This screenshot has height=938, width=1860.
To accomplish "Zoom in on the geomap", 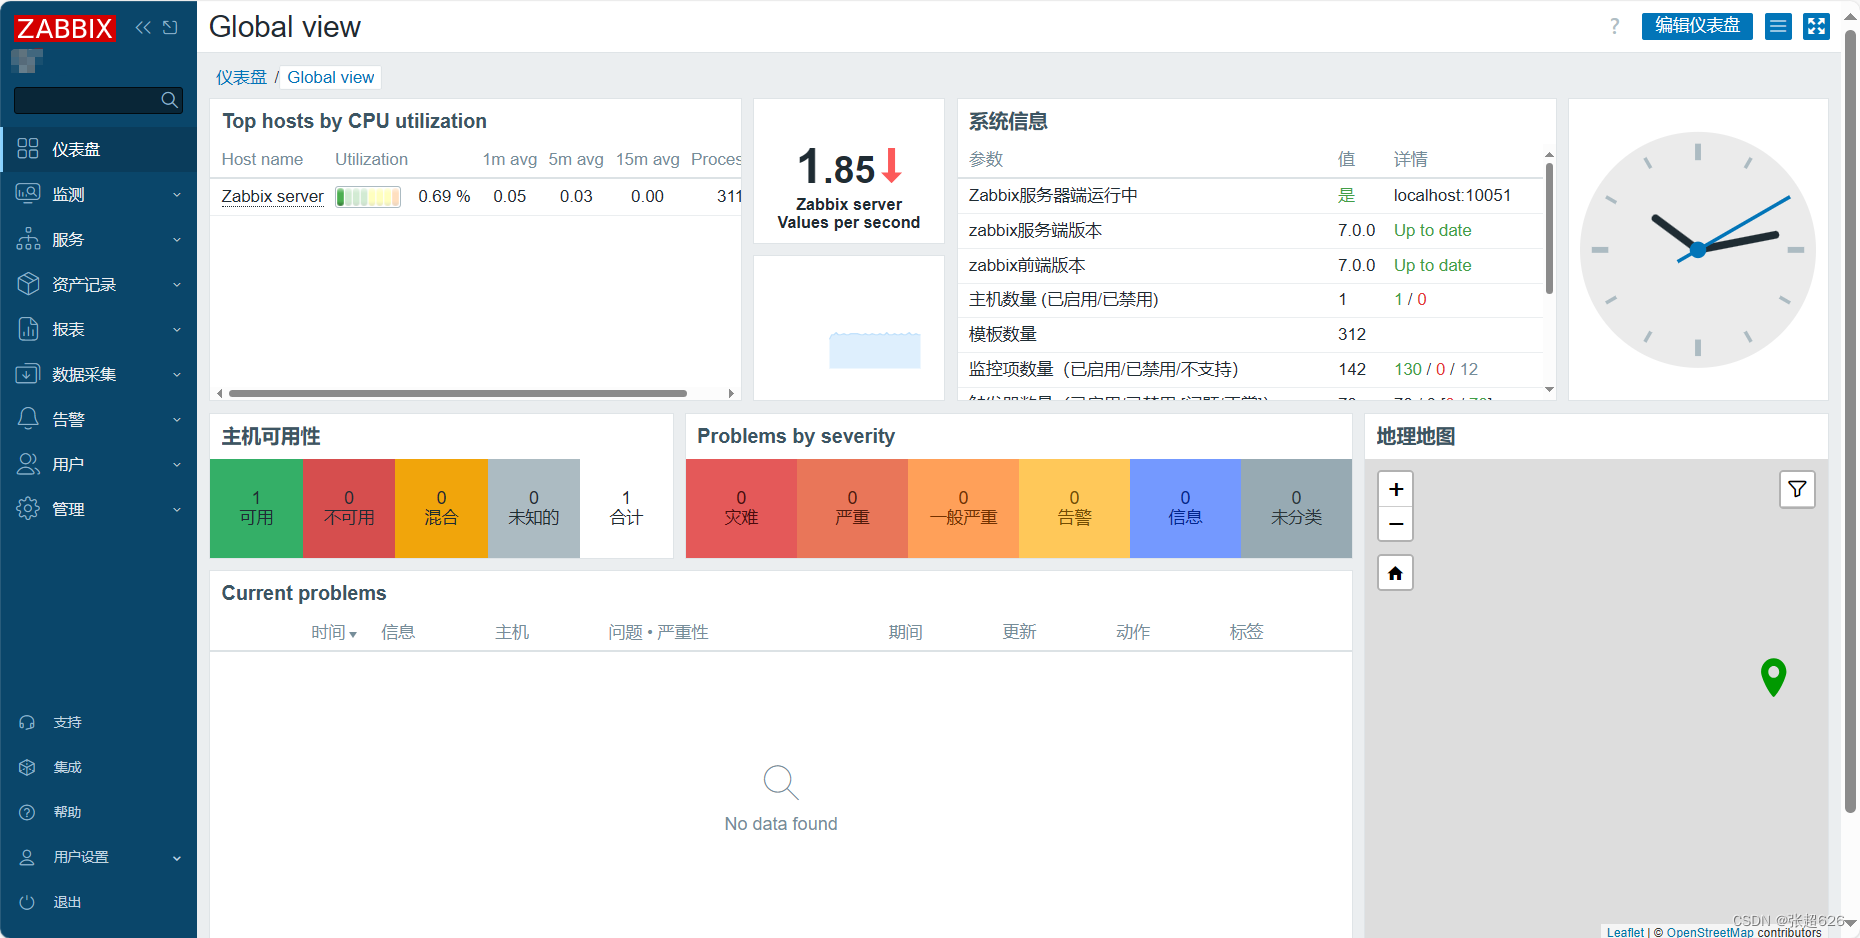I will pos(1396,489).
